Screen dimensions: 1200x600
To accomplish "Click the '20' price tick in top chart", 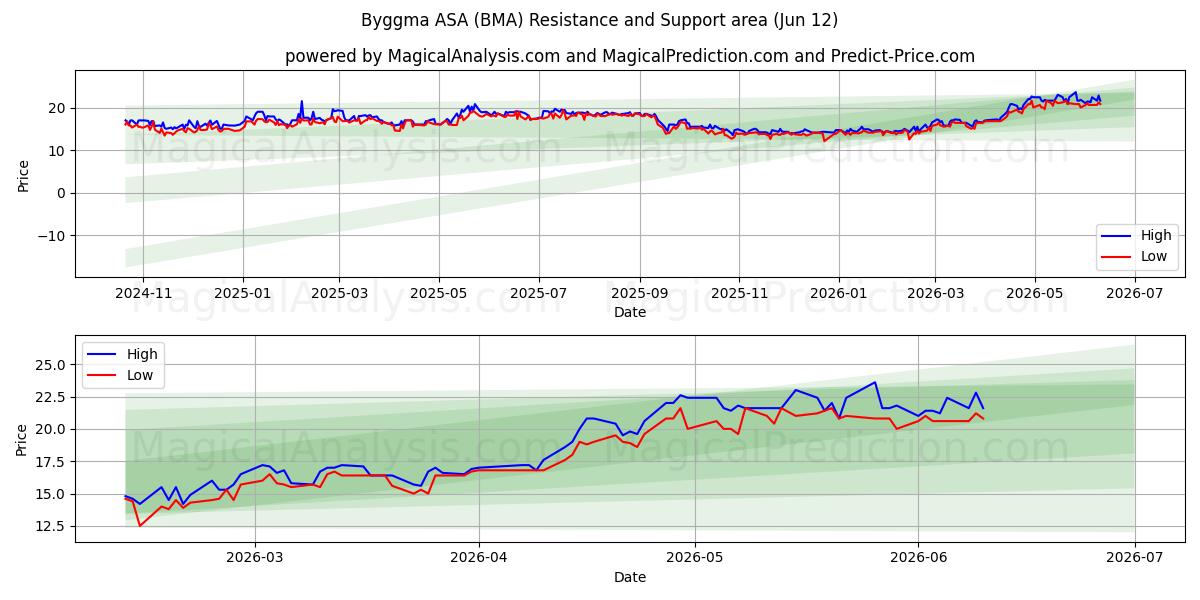I will [59, 108].
